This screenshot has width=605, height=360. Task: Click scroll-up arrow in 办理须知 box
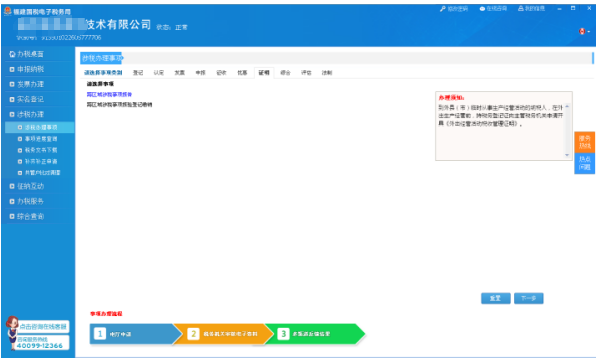[567, 106]
